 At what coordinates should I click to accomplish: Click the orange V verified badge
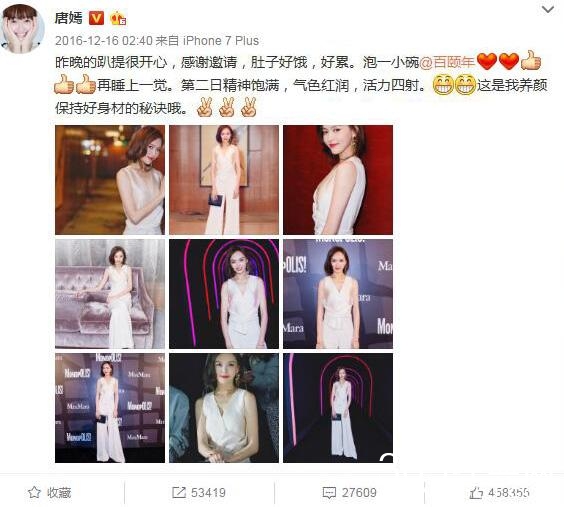coord(96,18)
